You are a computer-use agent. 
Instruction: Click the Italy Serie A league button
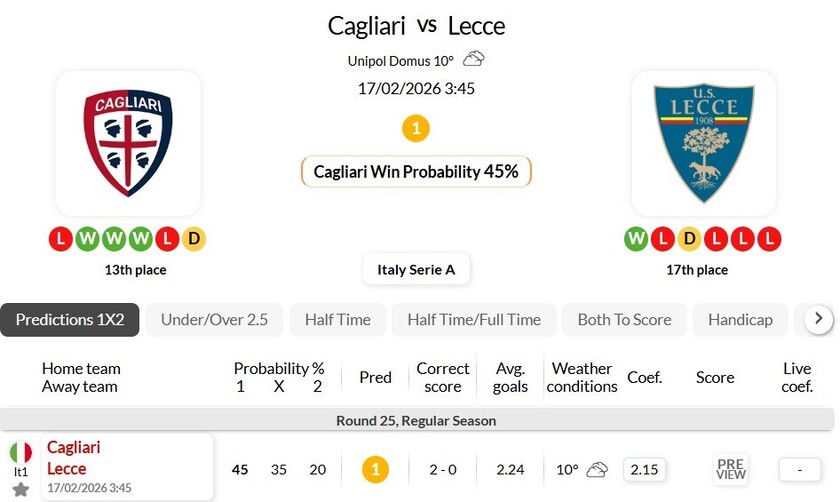pos(416,269)
